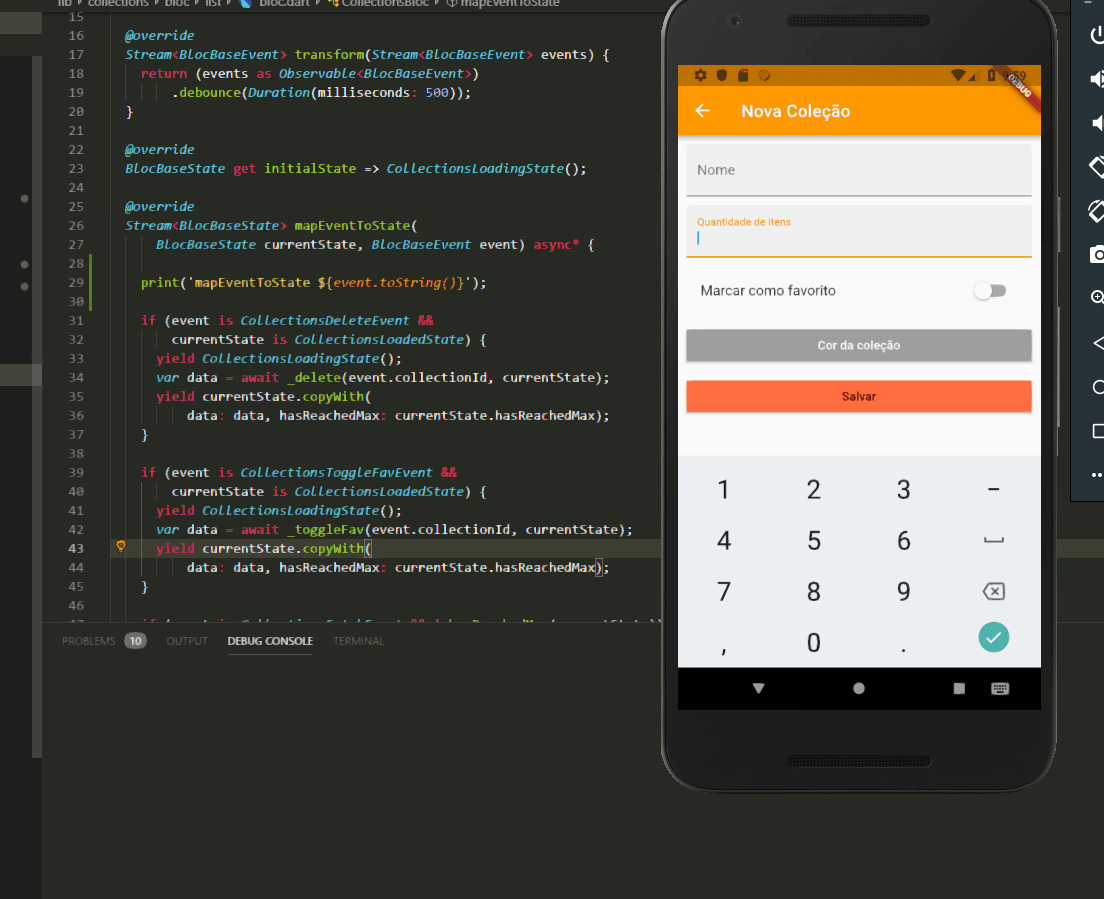Click the emulator sidebar home circle icon
Image resolution: width=1104 pixels, height=899 pixels.
[1098, 387]
